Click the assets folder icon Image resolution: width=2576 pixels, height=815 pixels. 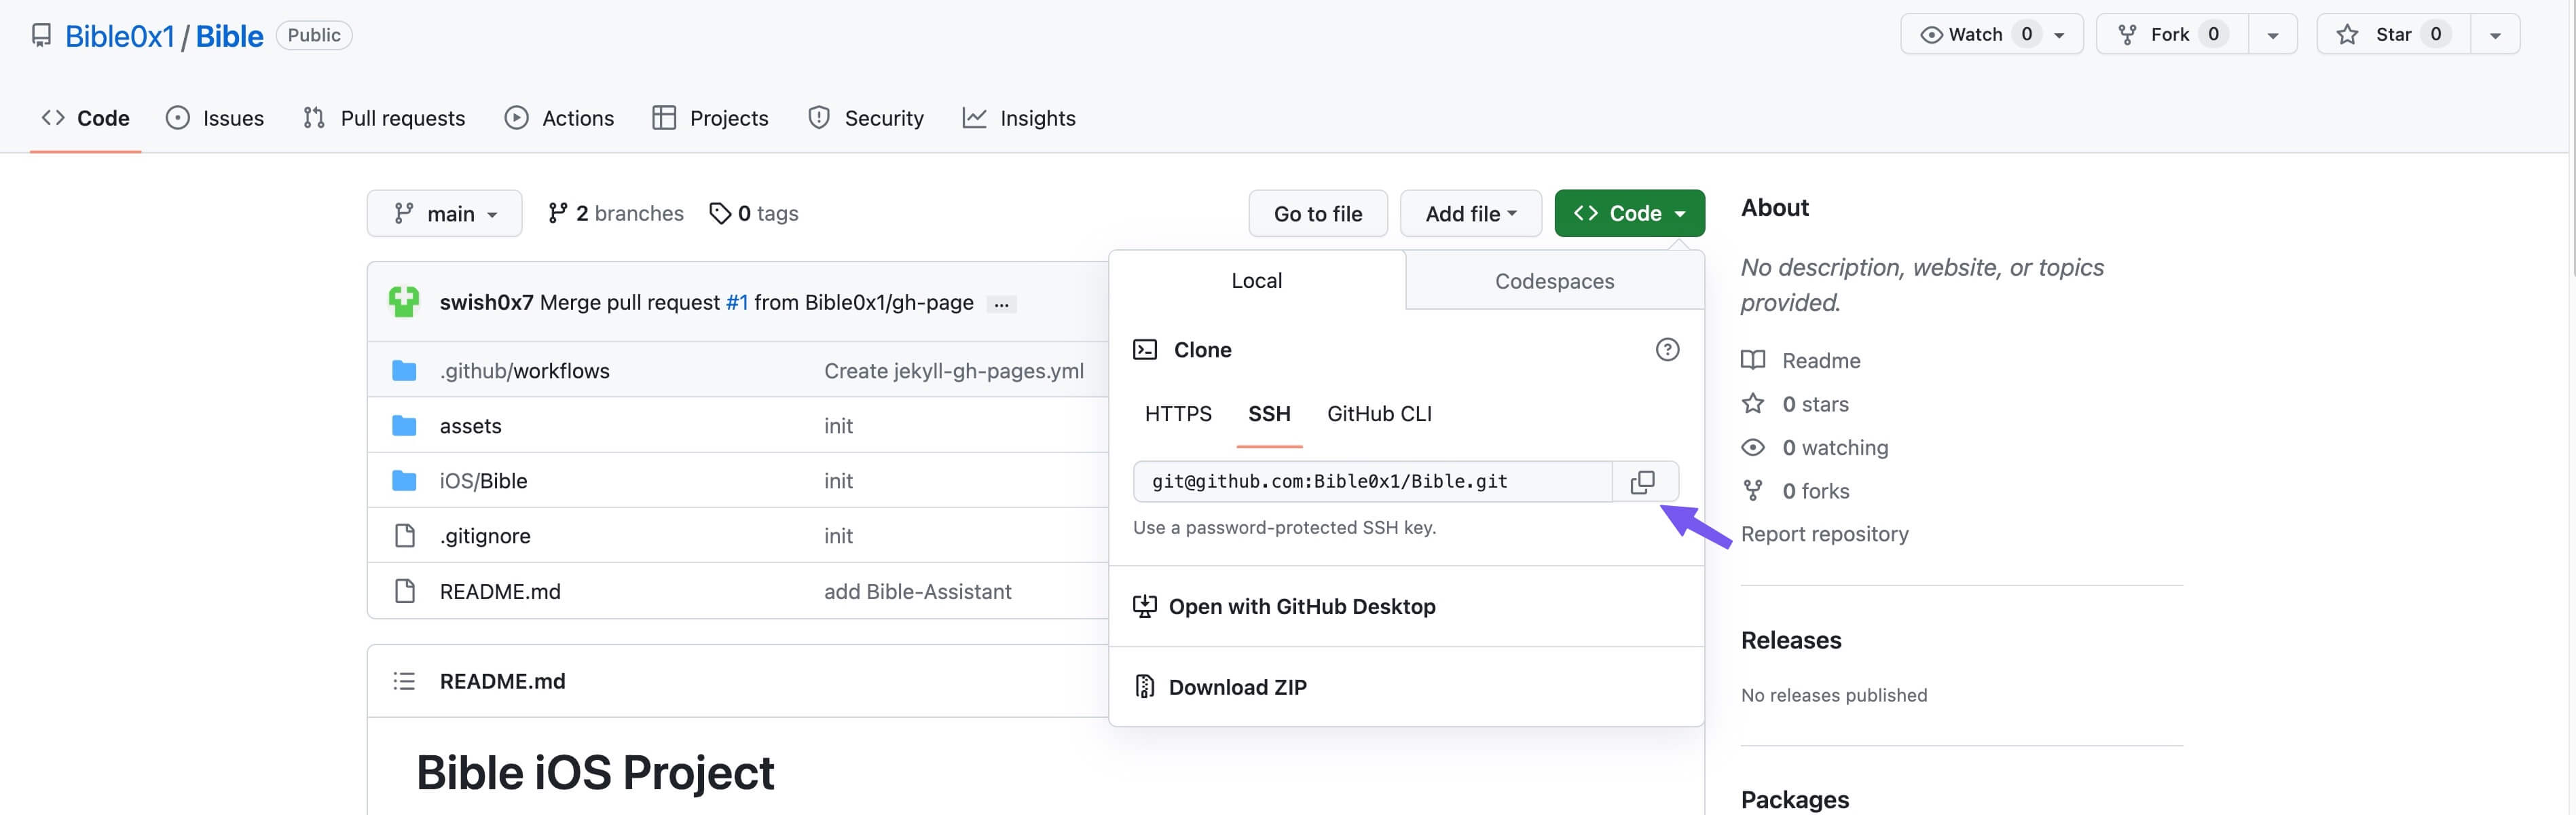404,426
